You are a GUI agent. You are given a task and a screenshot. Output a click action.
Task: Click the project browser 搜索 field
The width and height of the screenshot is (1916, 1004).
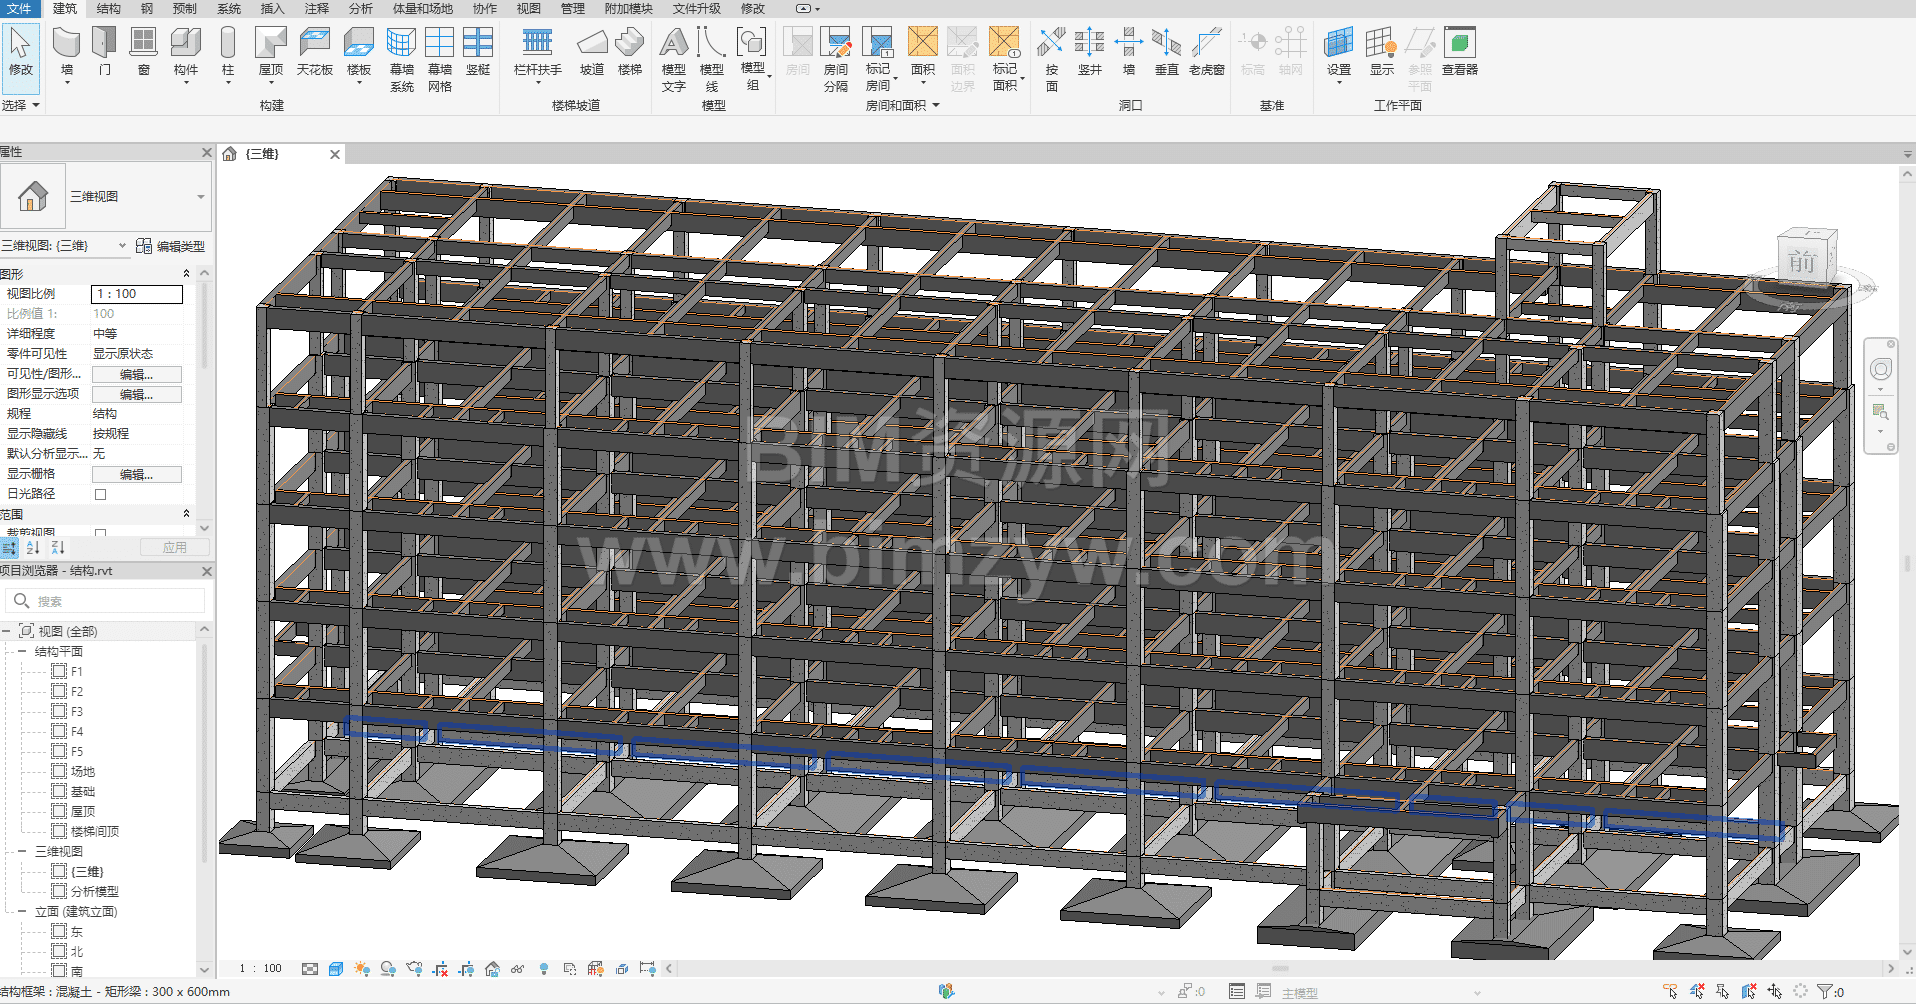(x=110, y=601)
